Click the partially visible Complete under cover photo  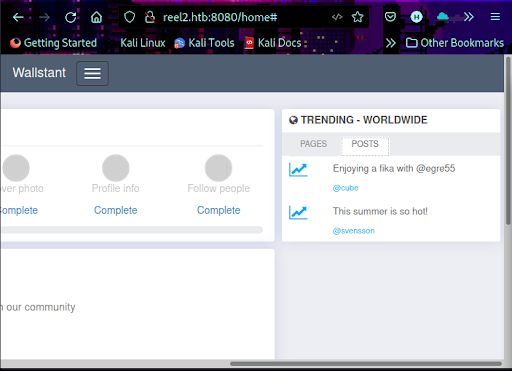[19, 210]
